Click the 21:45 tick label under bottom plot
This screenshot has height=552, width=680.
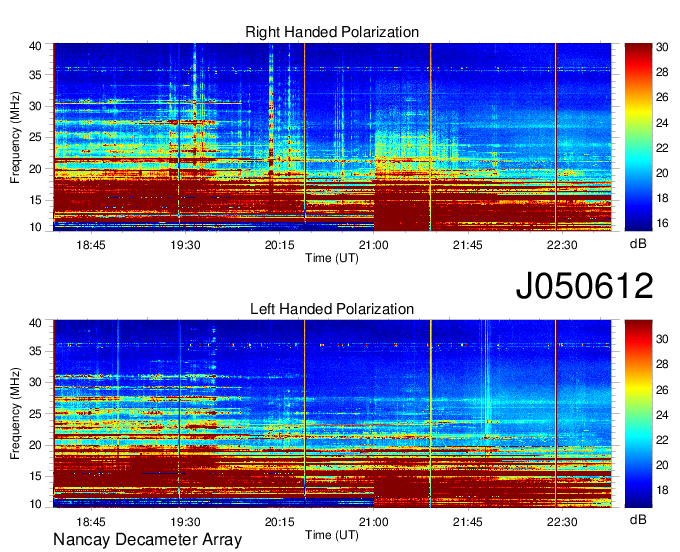[x=468, y=522]
